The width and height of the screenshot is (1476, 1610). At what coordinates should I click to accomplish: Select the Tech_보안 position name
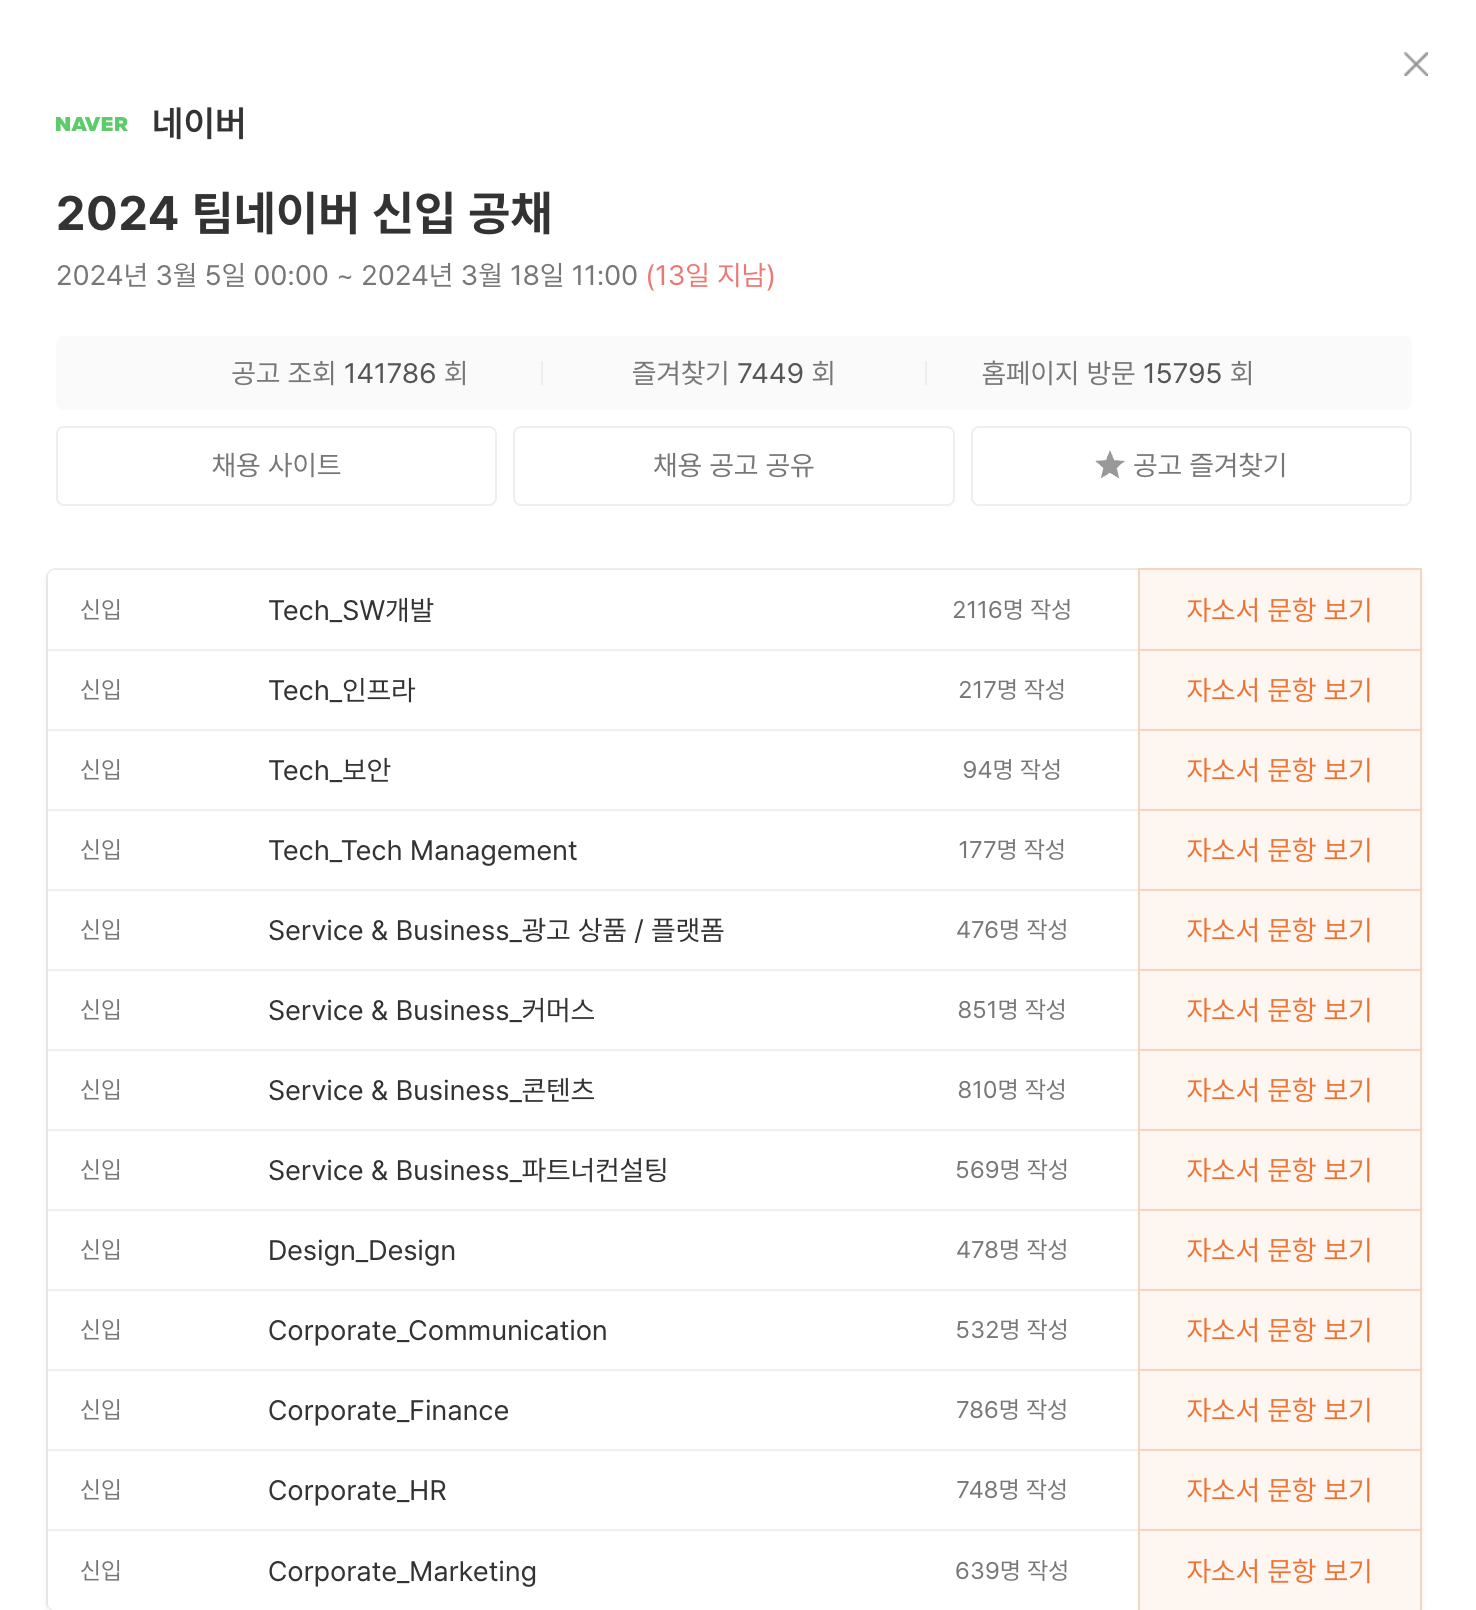coord(329,770)
